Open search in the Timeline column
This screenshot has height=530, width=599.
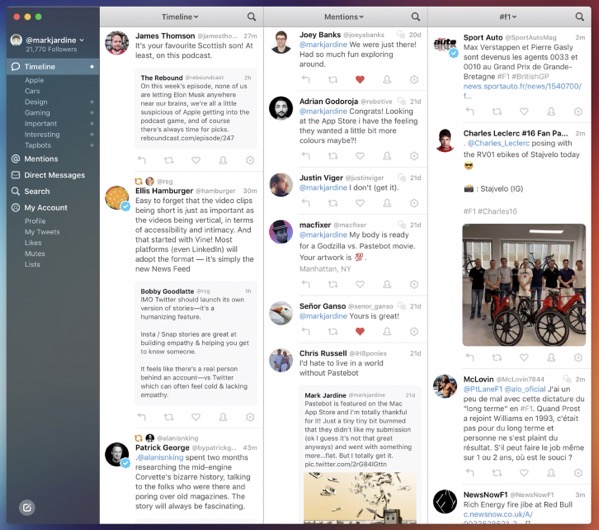251,16
